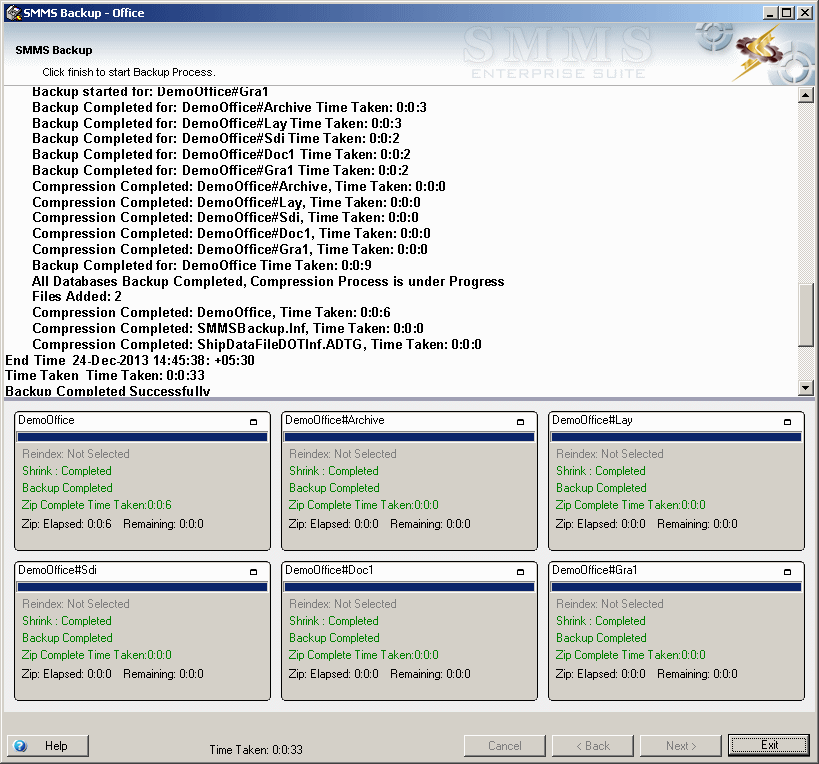Click 'Backup Completed' in DemoOffice#Doc1 panel
The width and height of the screenshot is (819, 764).
(334, 638)
